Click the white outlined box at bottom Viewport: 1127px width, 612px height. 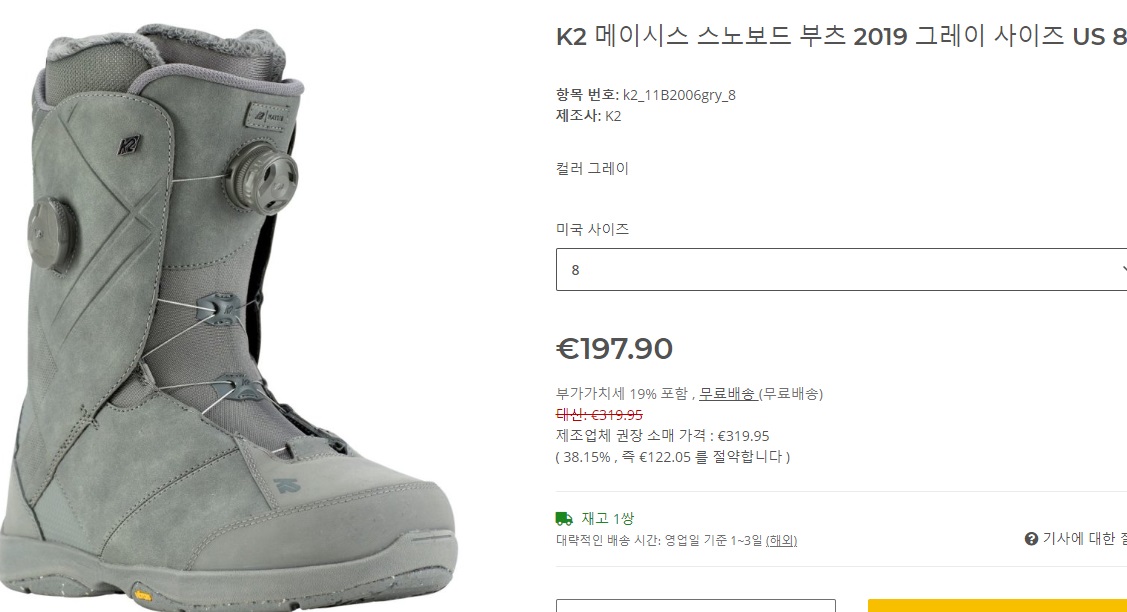pos(696,606)
